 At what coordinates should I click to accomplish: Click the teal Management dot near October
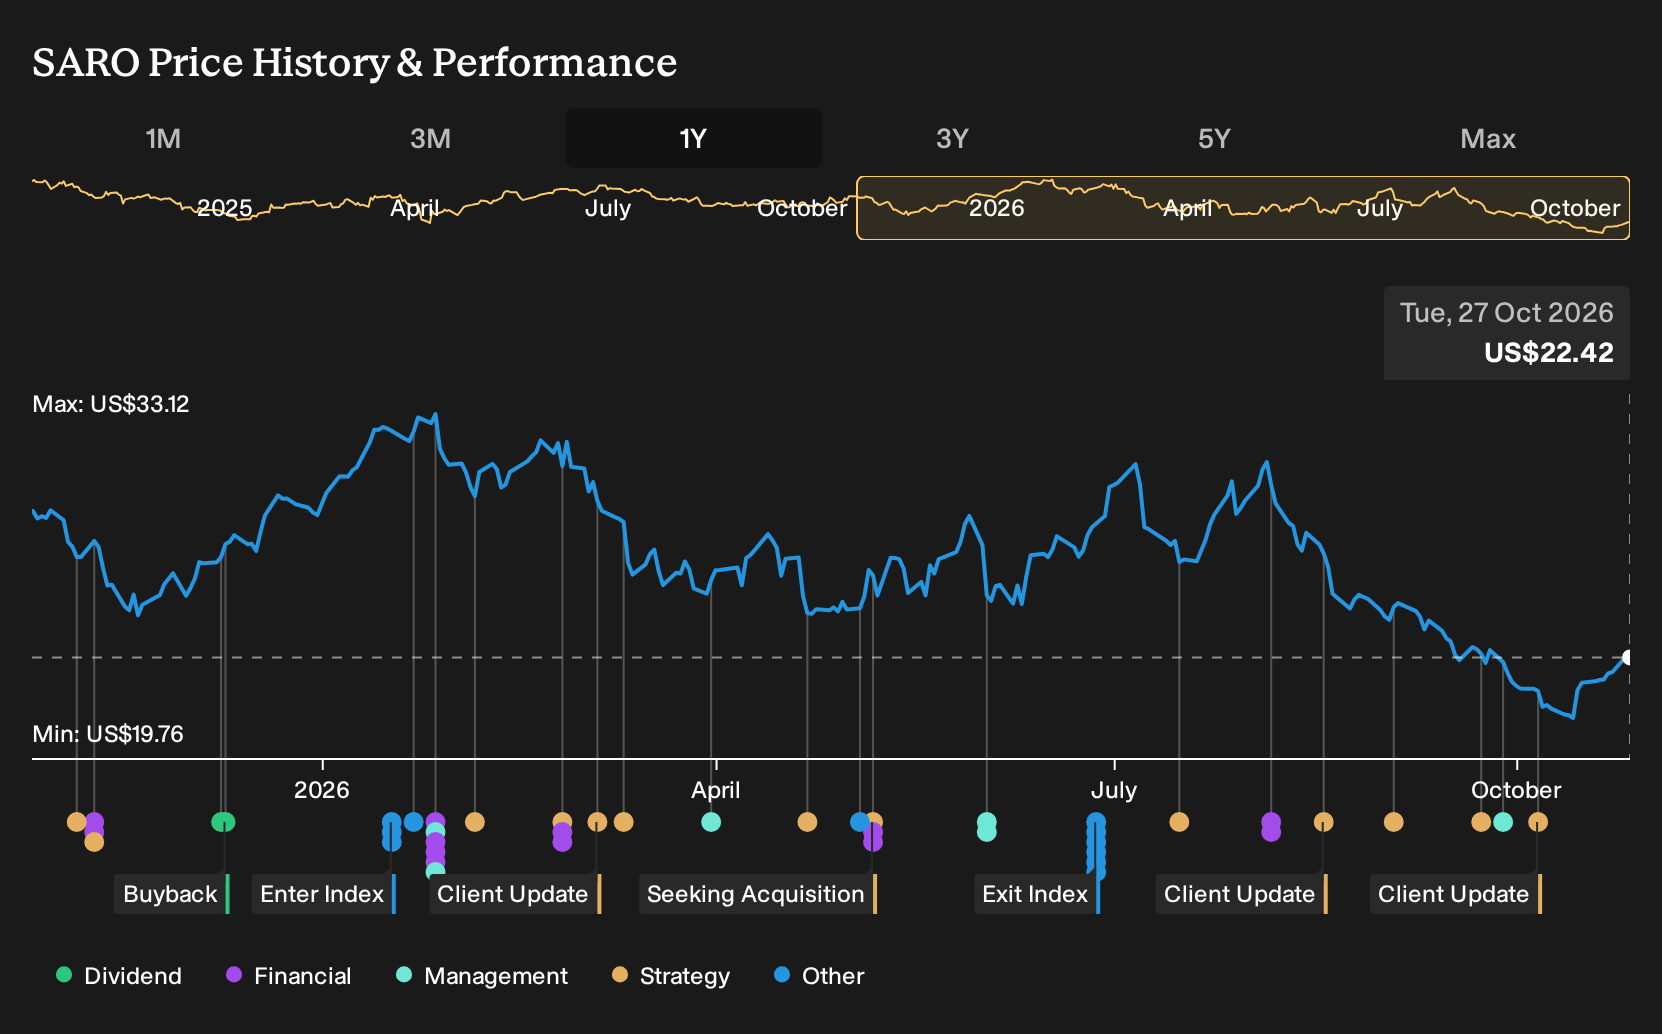1503,822
